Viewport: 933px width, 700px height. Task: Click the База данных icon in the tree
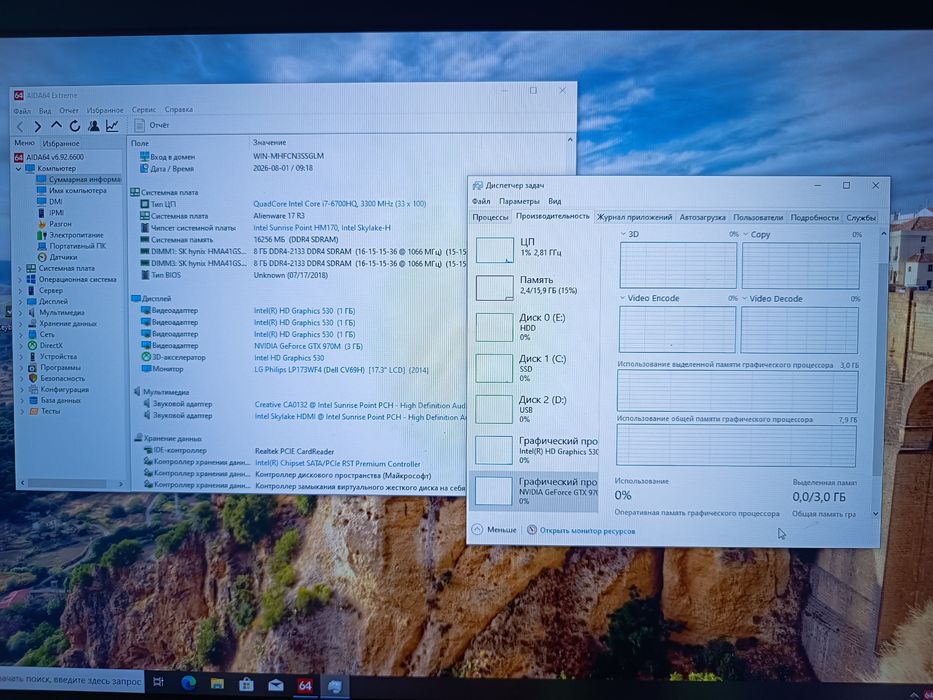tap(33, 401)
